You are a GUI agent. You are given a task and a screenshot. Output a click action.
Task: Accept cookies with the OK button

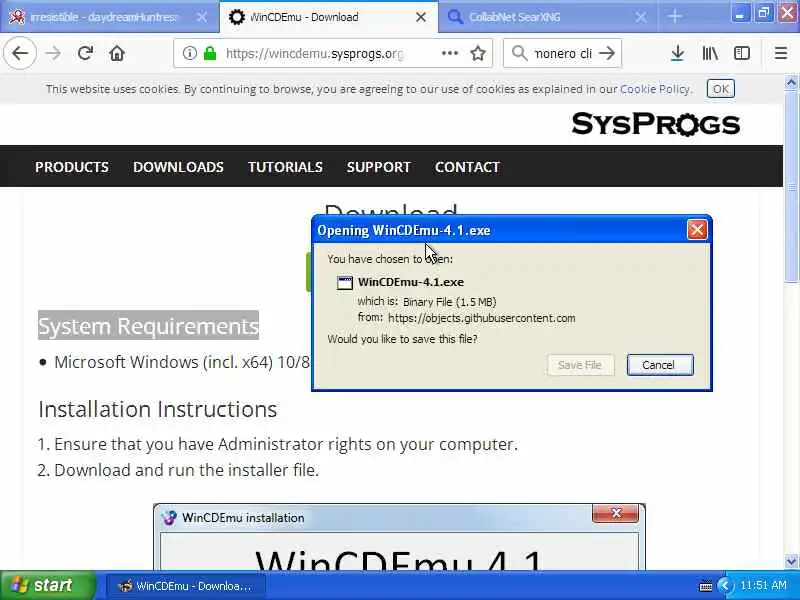[720, 89]
